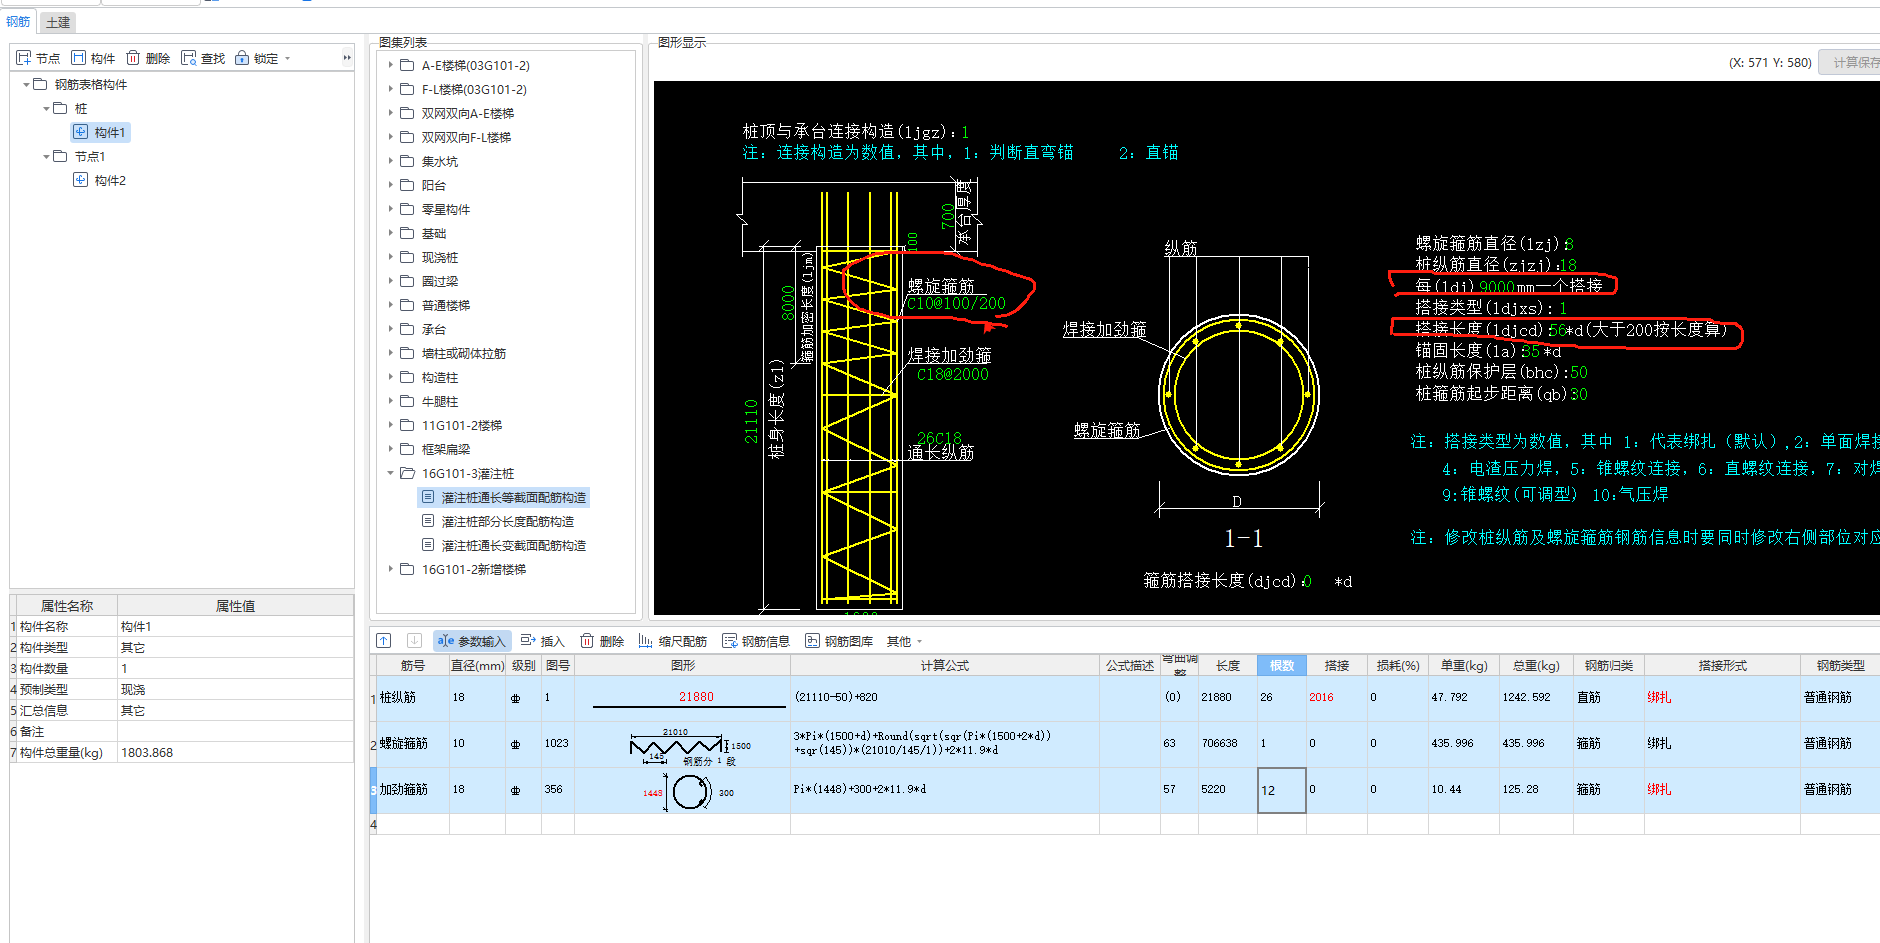Click the move row down arrow icon
Viewport: 1880px width, 943px height.
click(414, 641)
